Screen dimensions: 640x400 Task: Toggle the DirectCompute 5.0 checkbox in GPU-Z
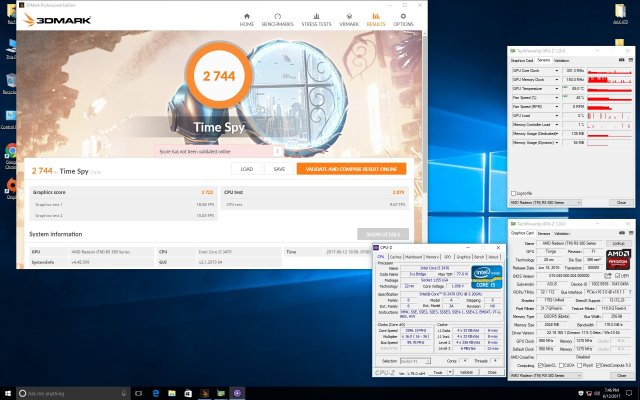tap(598, 365)
